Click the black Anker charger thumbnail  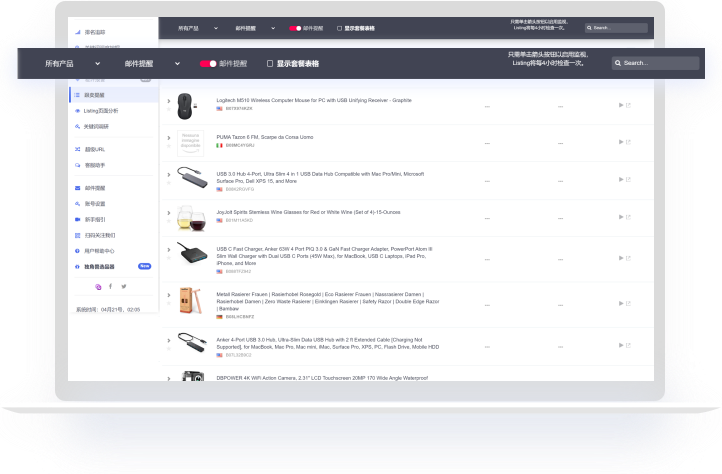point(192,253)
